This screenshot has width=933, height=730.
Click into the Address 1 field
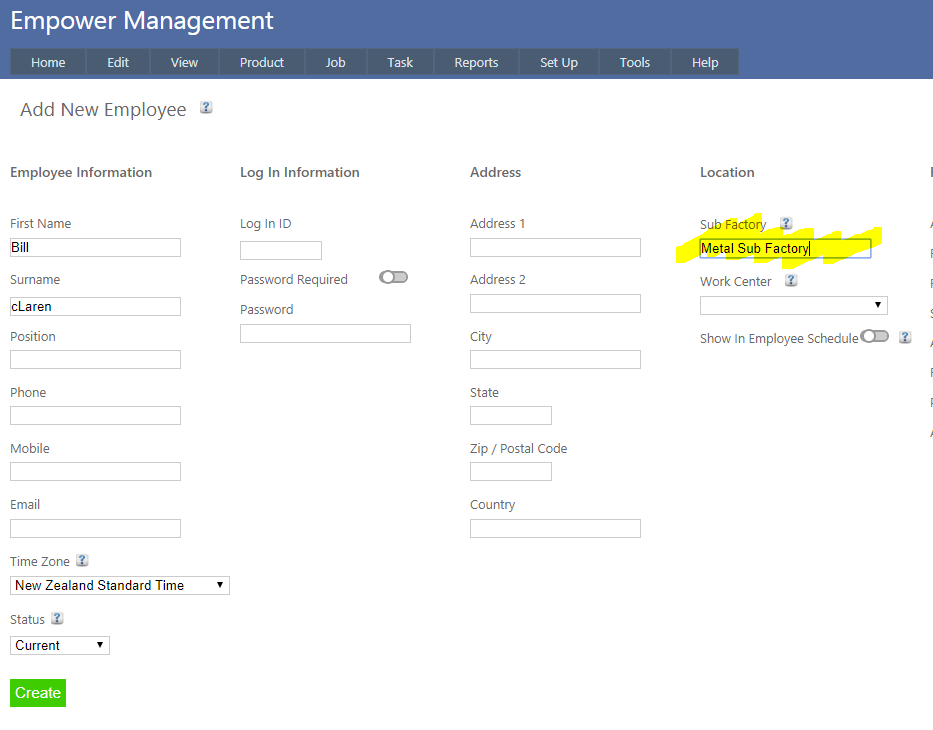click(x=555, y=247)
